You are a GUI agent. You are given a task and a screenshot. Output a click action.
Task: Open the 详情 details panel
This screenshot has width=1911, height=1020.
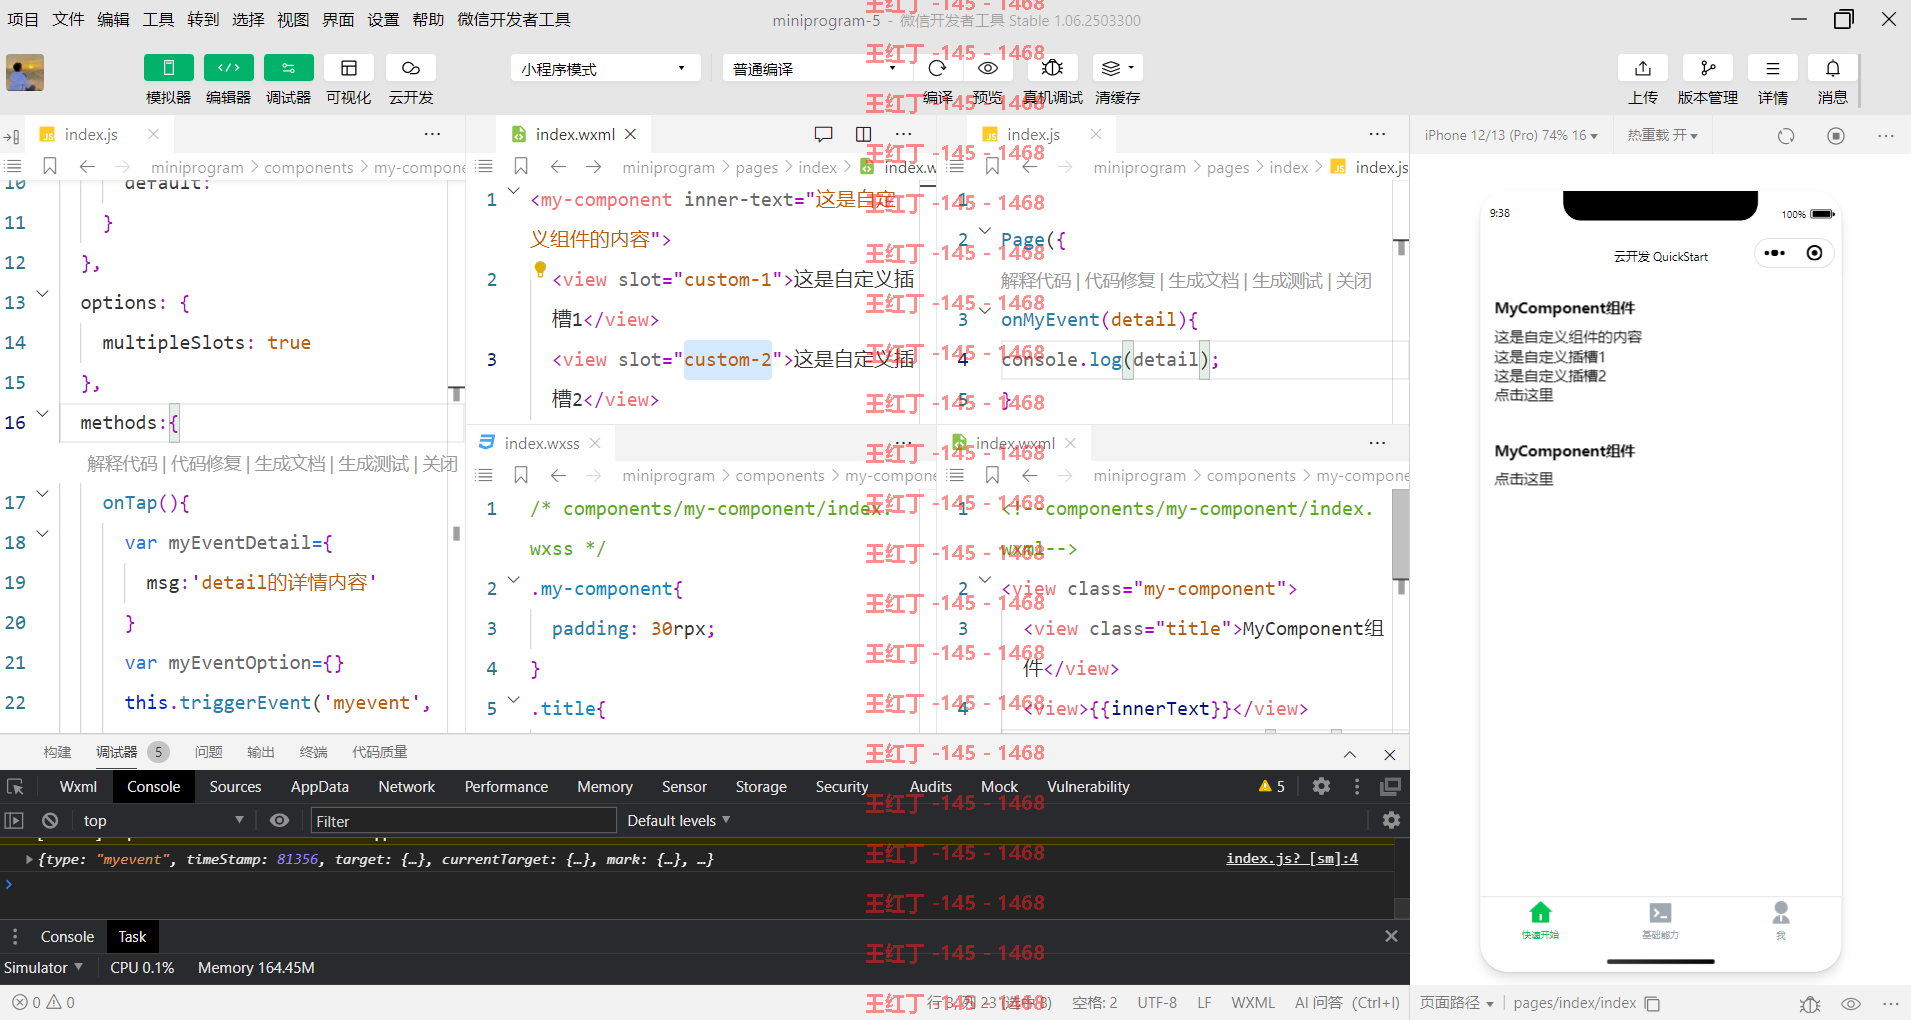pyautogui.click(x=1772, y=68)
